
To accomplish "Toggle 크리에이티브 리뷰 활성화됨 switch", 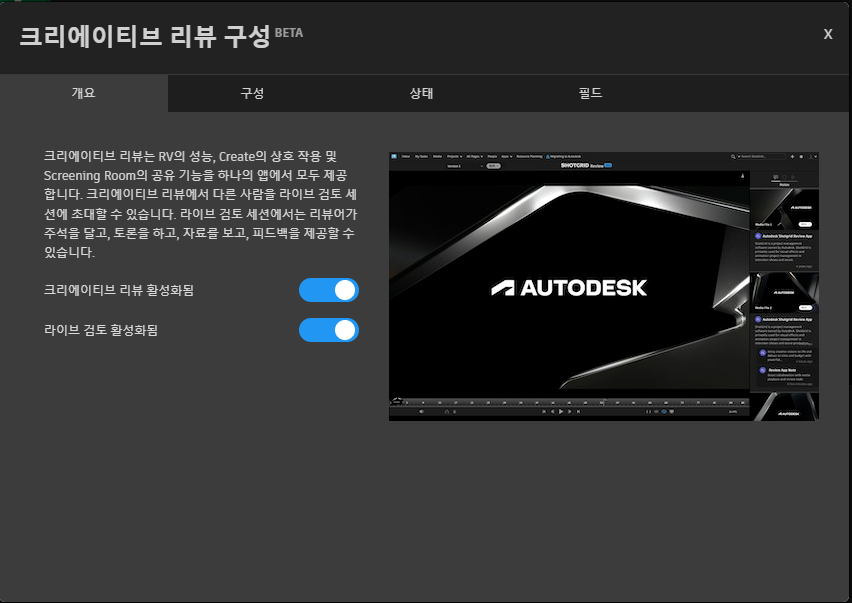I will click(x=329, y=290).
